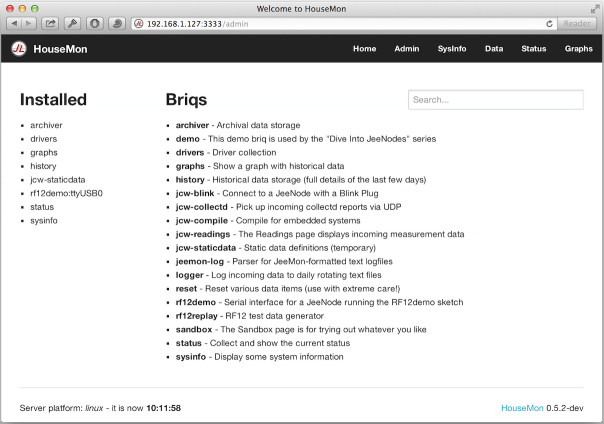Select status - Collect and show entry
The width and height of the screenshot is (604, 424).
tap(263, 343)
